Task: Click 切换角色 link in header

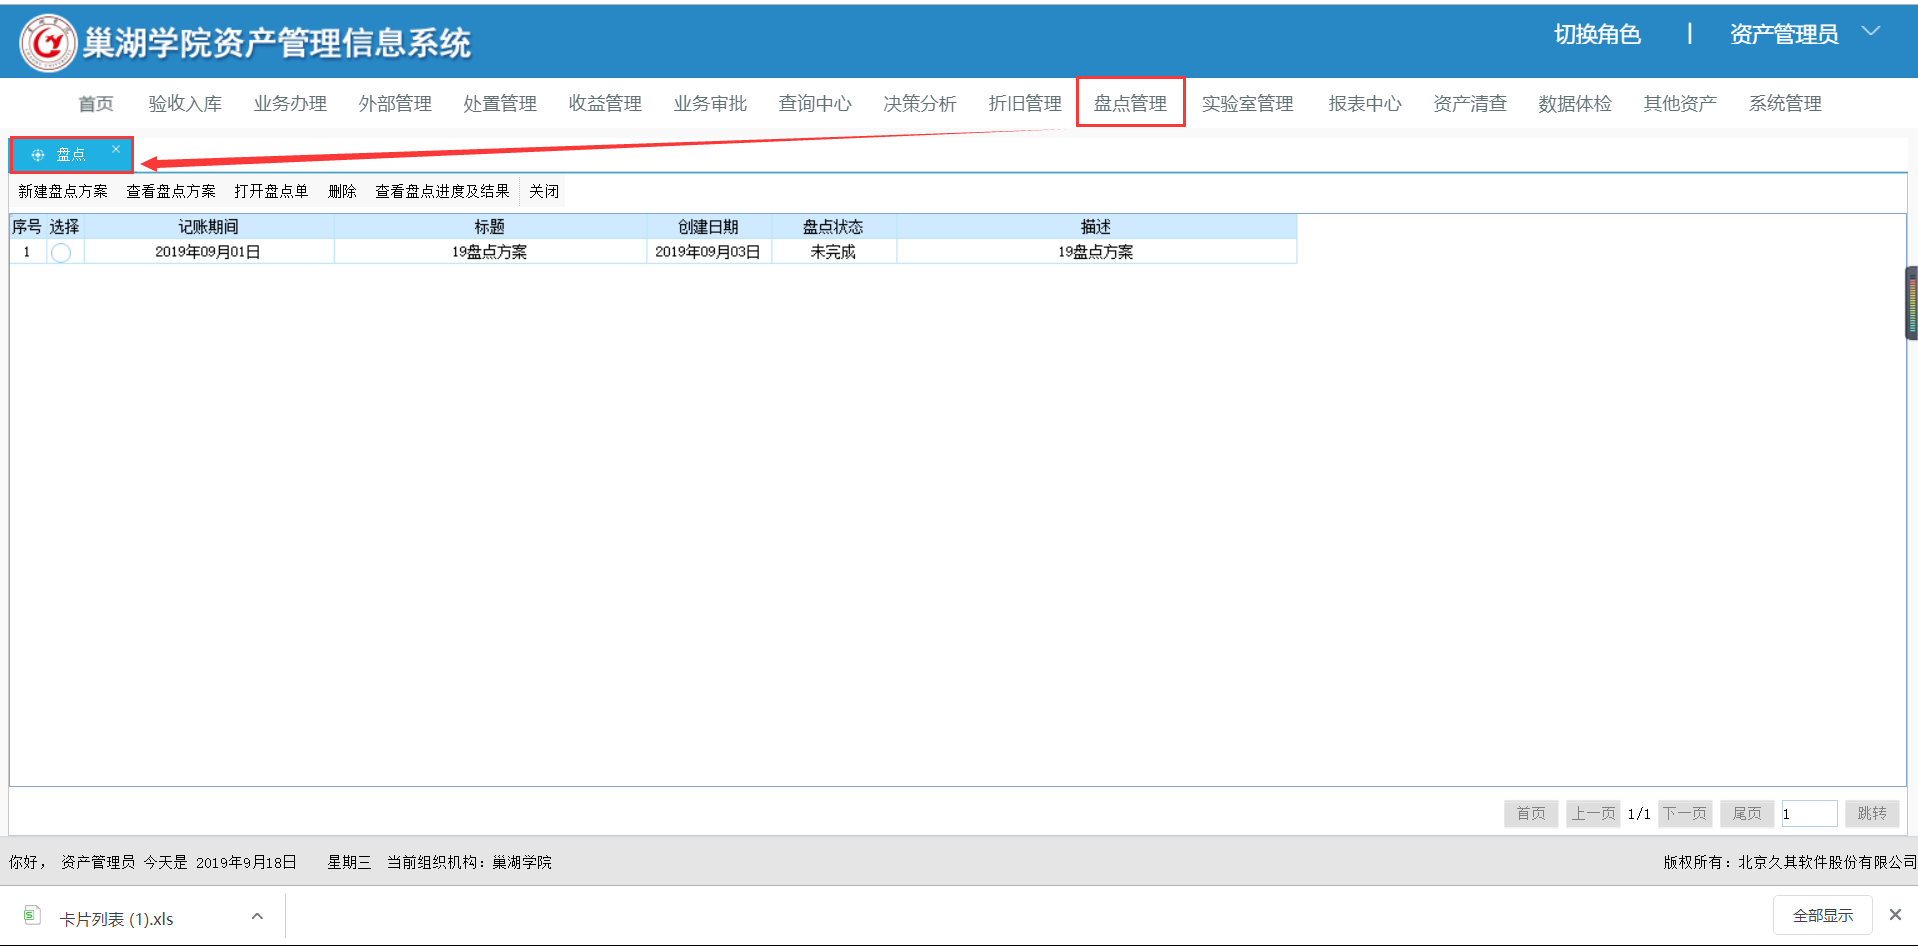Action: pyautogui.click(x=1597, y=35)
